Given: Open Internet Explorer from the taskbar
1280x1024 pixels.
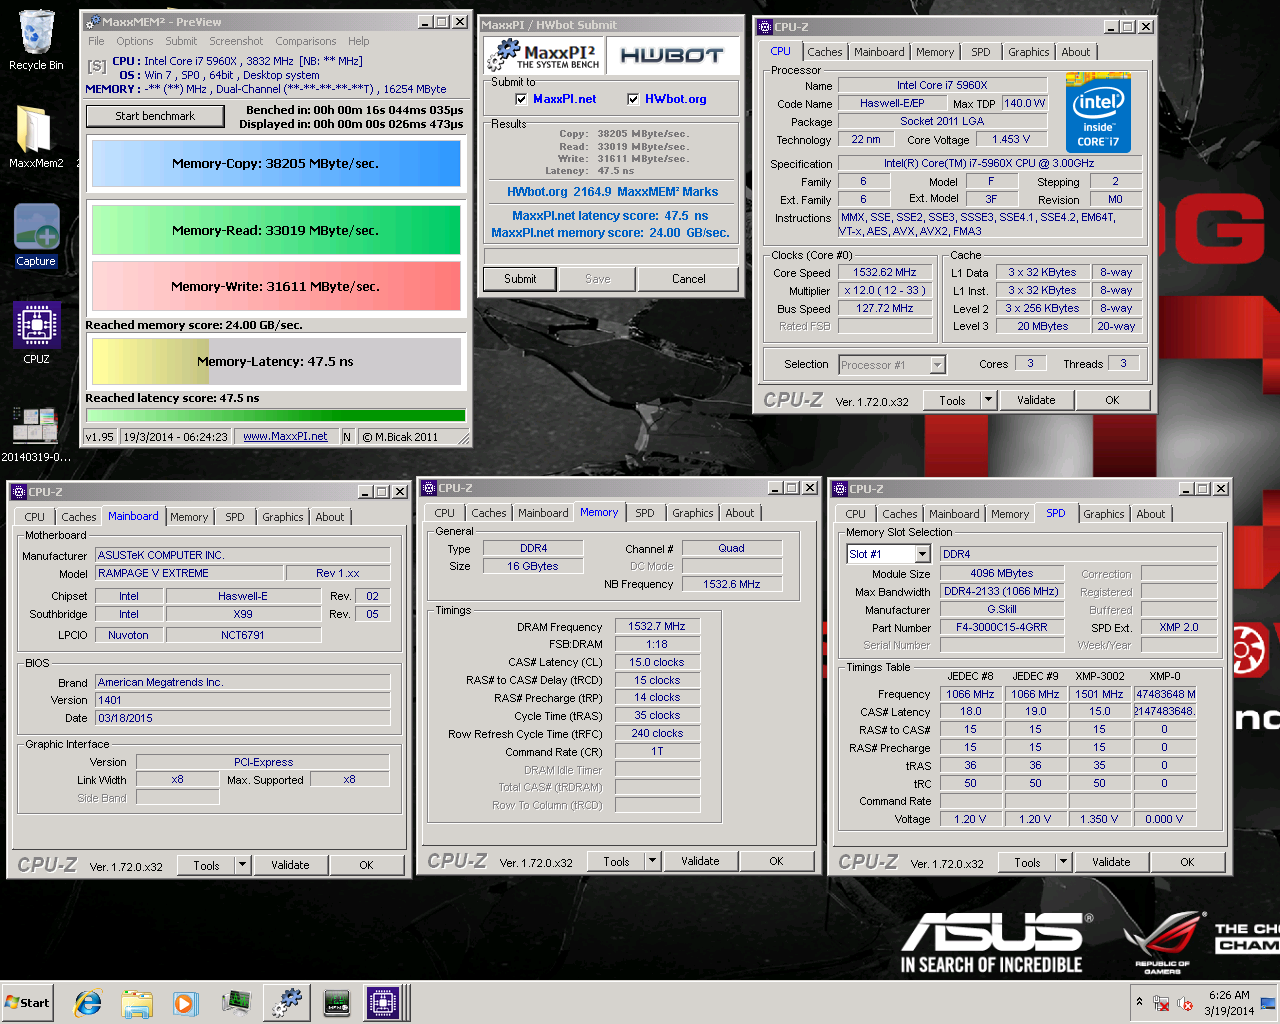Looking at the screenshot, I should [x=88, y=1003].
